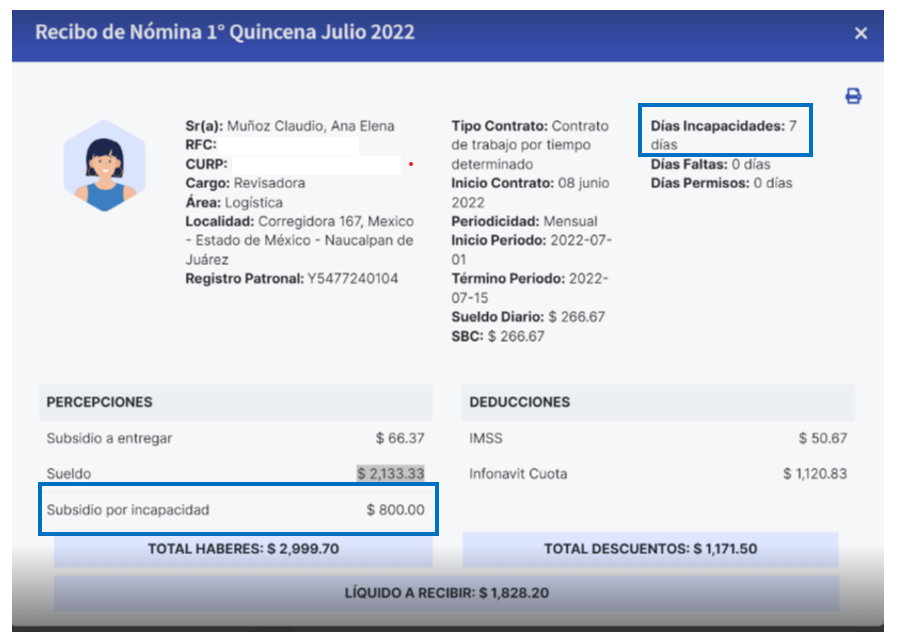Click the Subsidio a entregar row label
The height and width of the screenshot is (641, 924).
[109, 438]
